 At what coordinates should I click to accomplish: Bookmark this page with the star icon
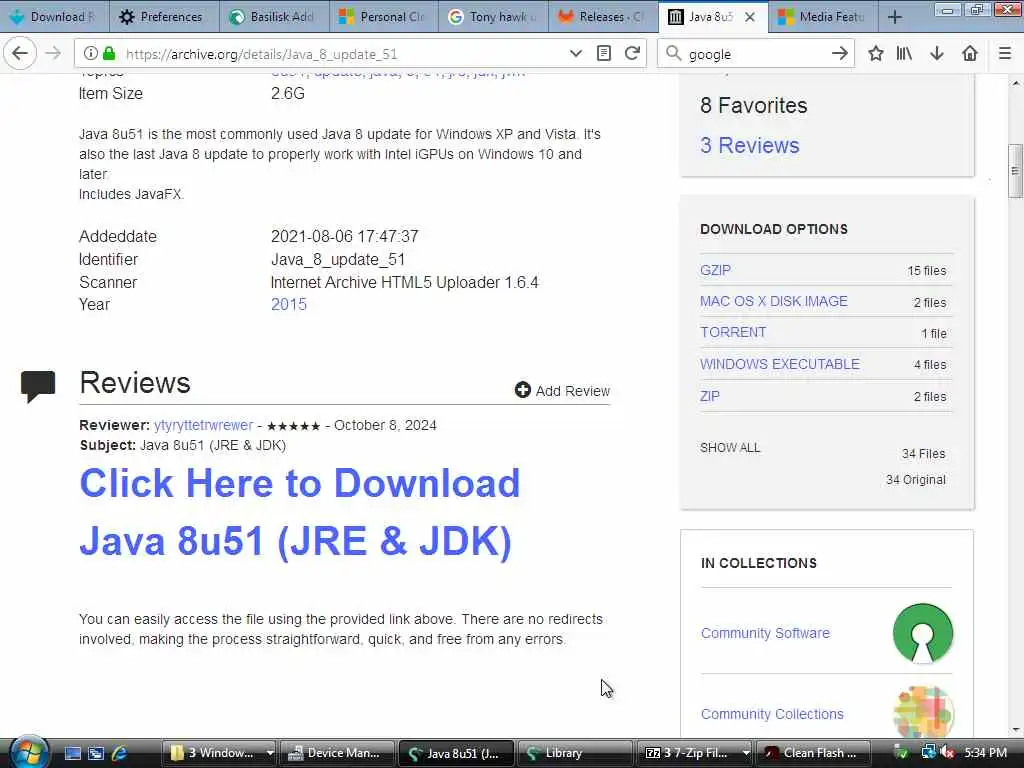coord(876,54)
